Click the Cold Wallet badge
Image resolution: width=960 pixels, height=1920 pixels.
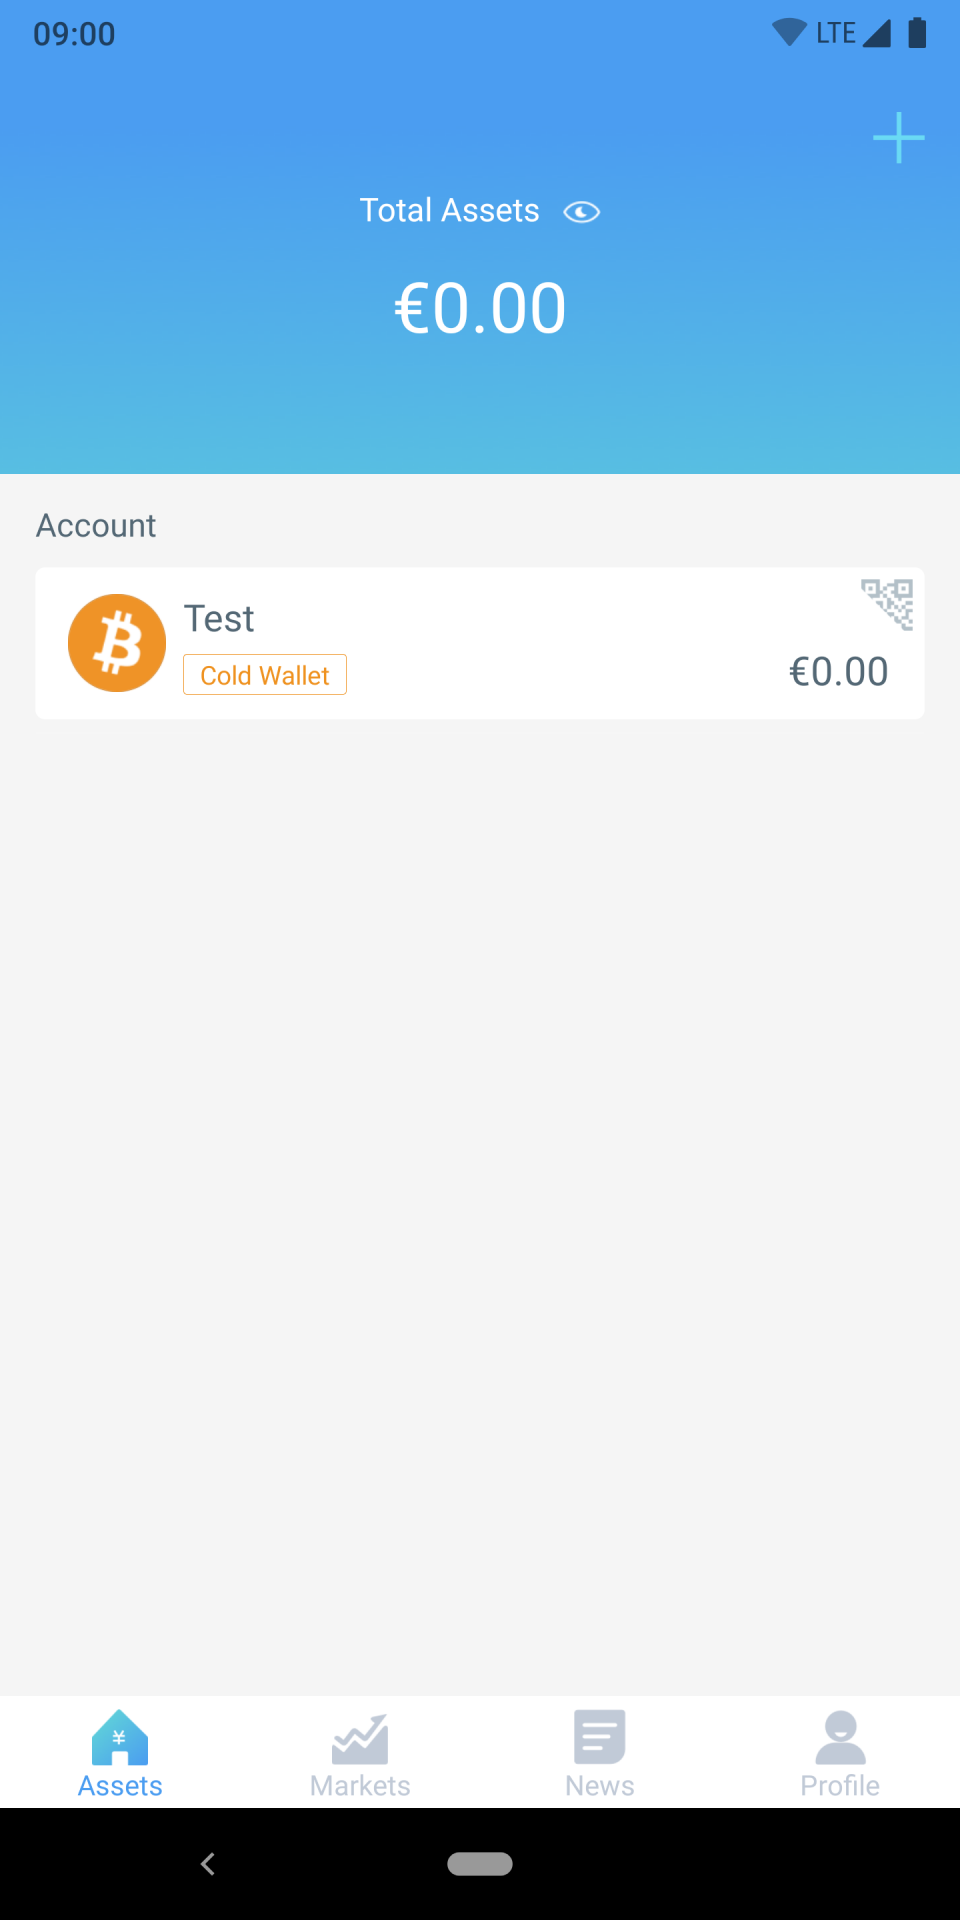point(265,675)
